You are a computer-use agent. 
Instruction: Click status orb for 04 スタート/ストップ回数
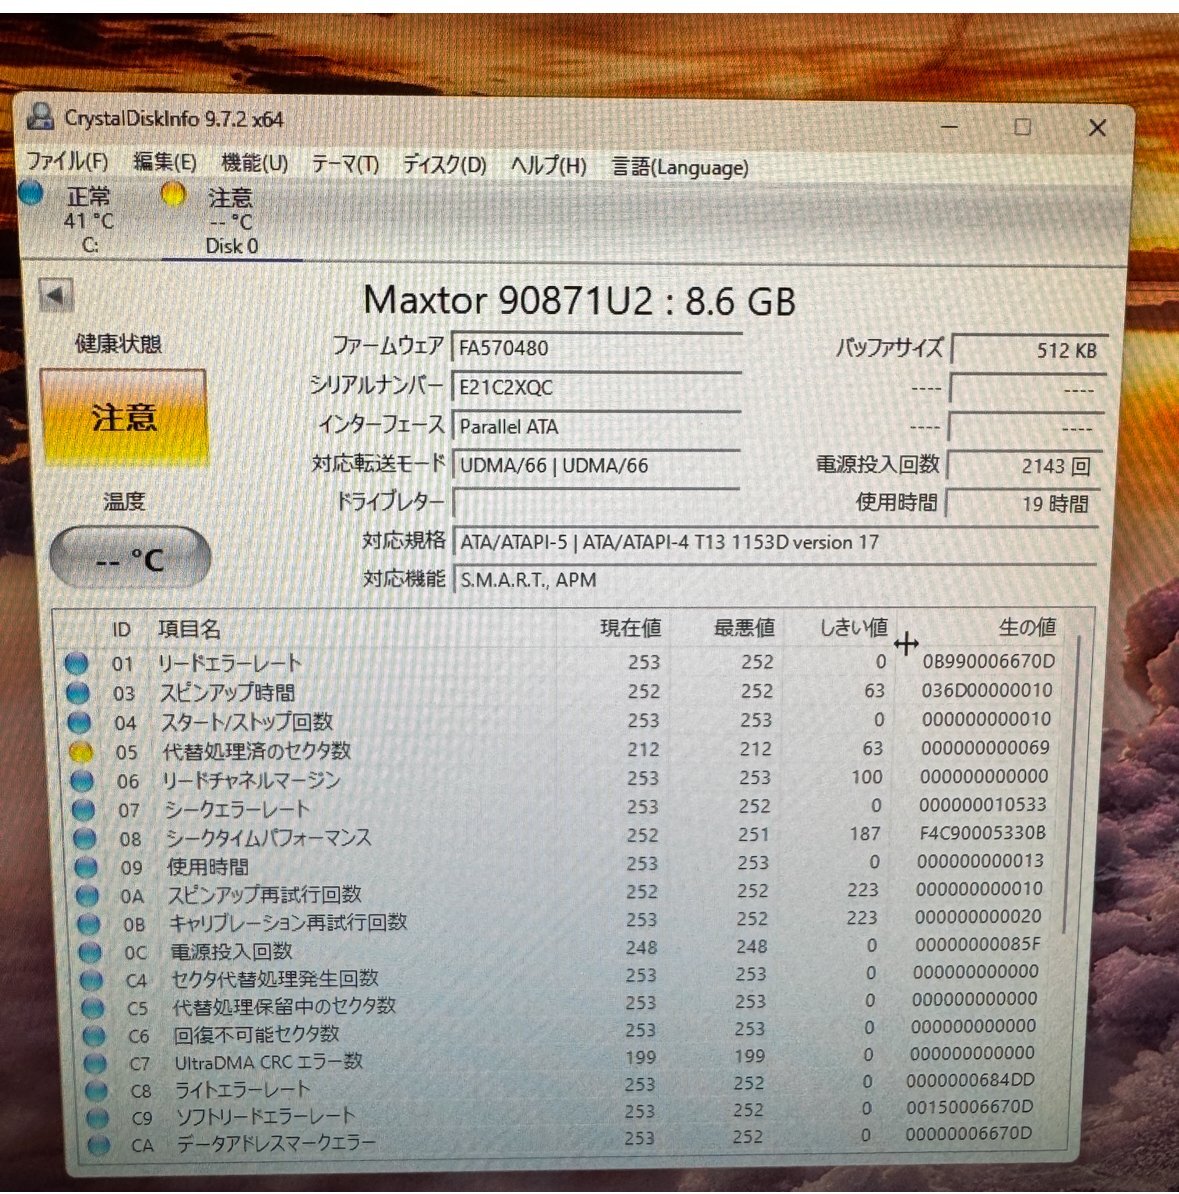[x=79, y=721]
